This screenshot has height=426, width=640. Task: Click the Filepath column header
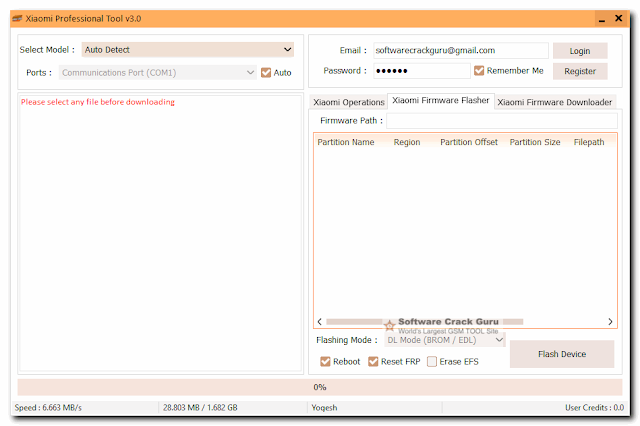[x=589, y=142]
